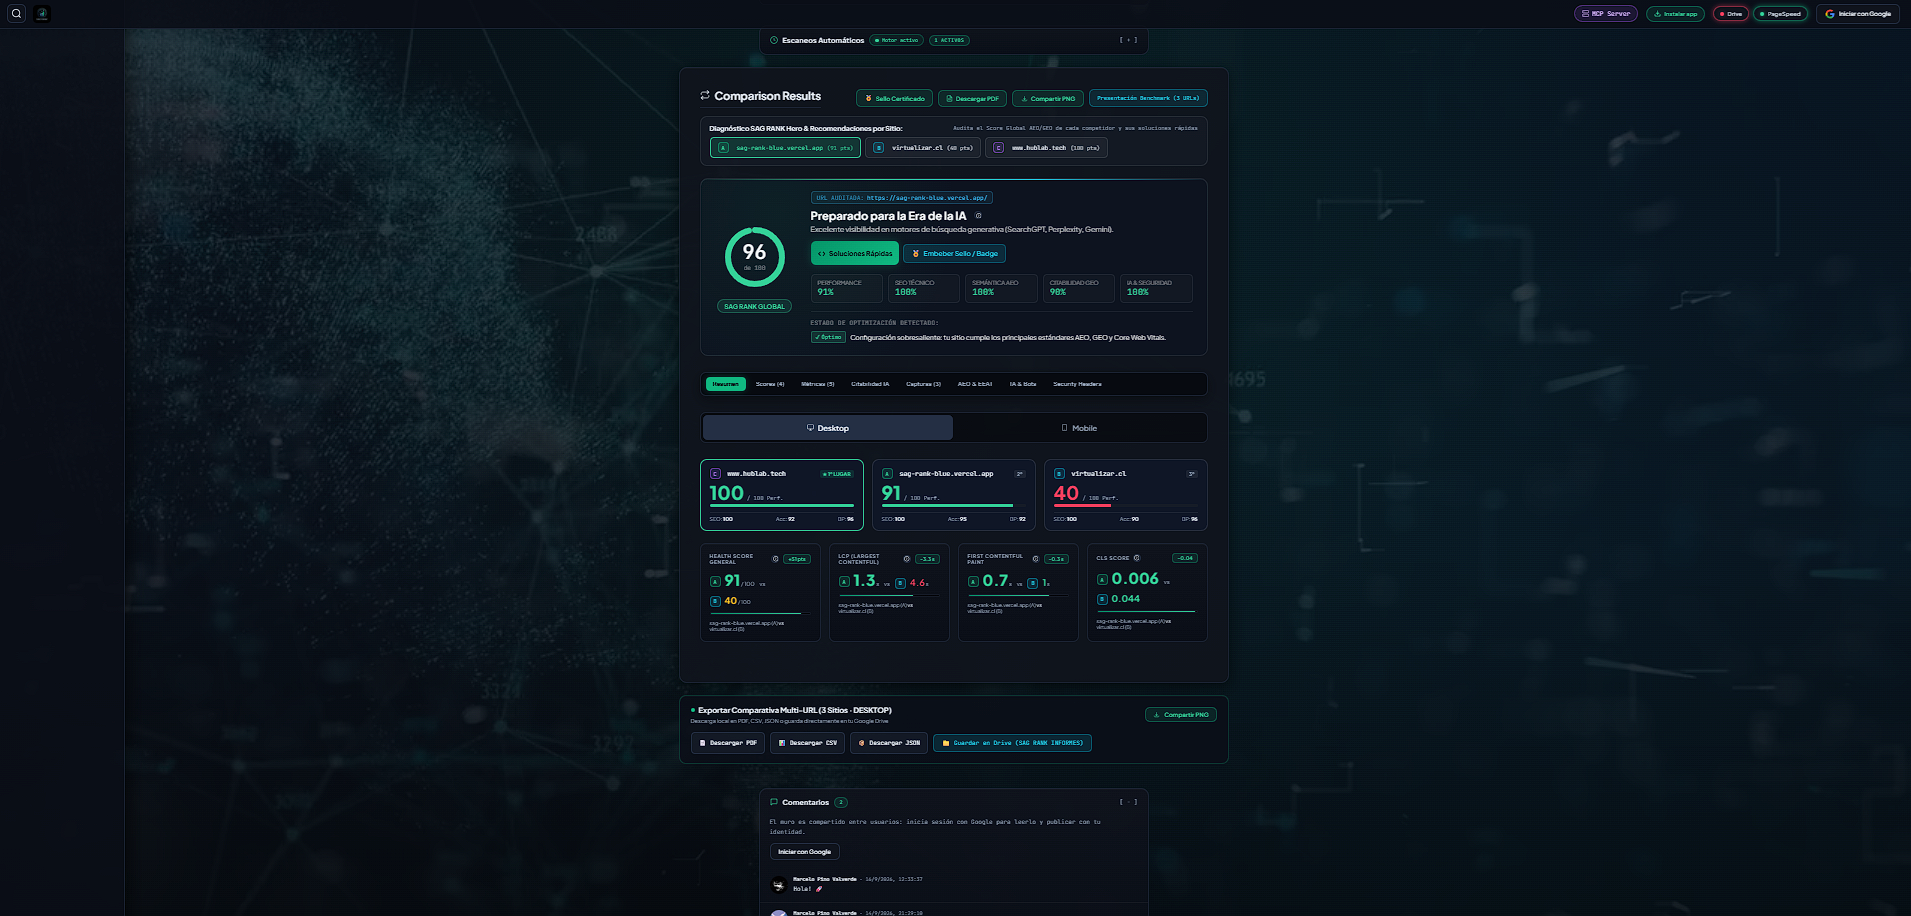1911x916 pixels.
Task: Open the Citabilidad IA tab
Action: click(870, 384)
